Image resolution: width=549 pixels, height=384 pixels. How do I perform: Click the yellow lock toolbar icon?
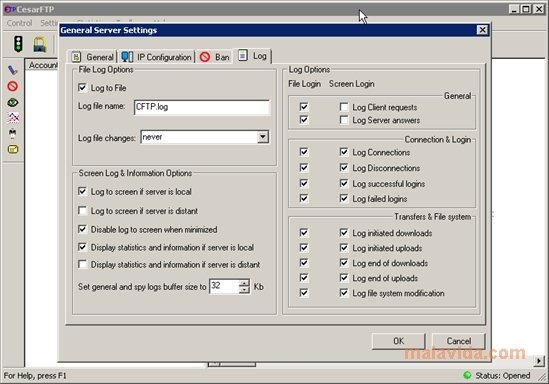40,44
